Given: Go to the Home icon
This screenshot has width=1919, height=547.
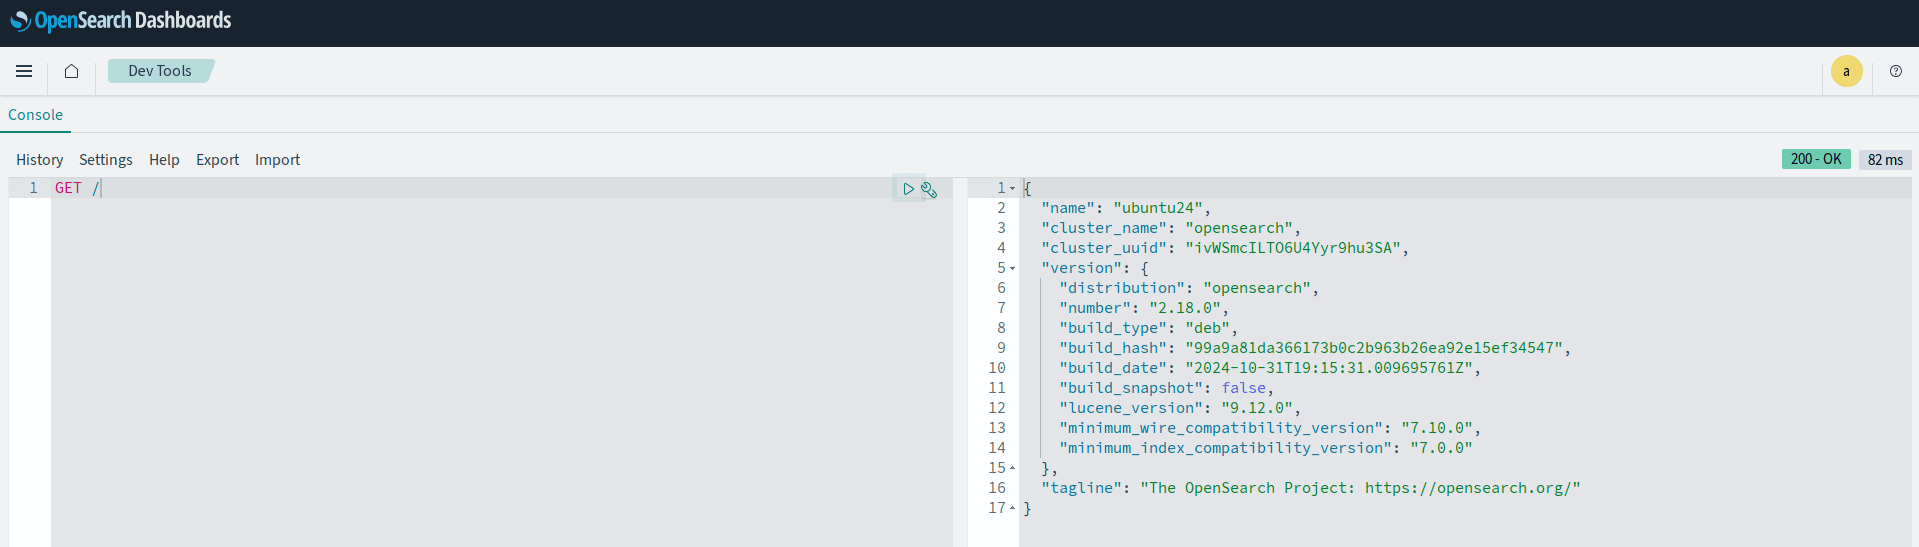Looking at the screenshot, I should (71, 71).
